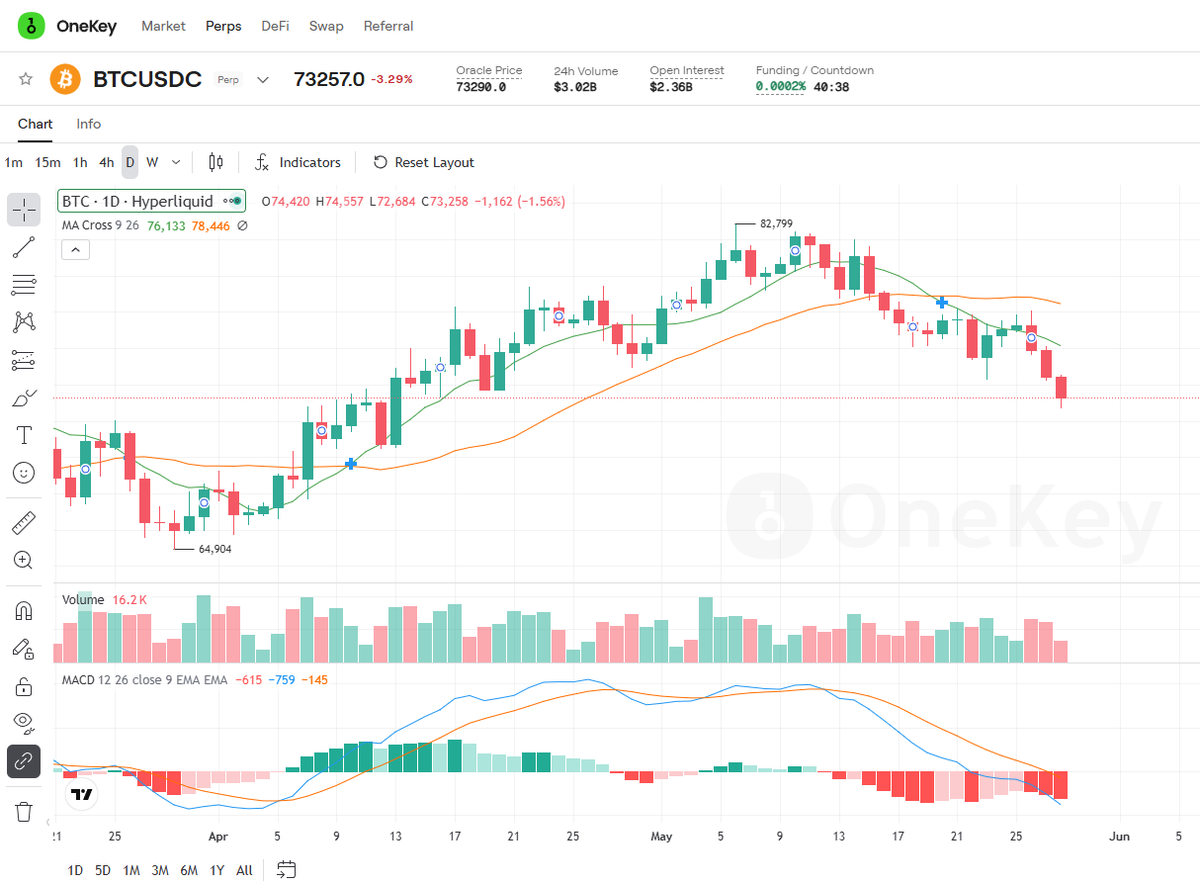The height and width of the screenshot is (884, 1200).
Task: Set chart range to All
Action: point(244,870)
